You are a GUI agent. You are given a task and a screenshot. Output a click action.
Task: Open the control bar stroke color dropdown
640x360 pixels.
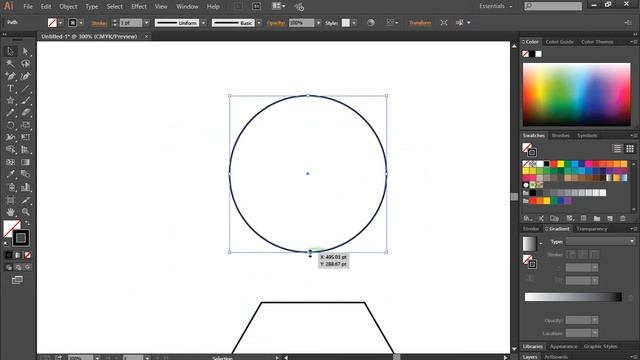pyautogui.click(x=81, y=23)
